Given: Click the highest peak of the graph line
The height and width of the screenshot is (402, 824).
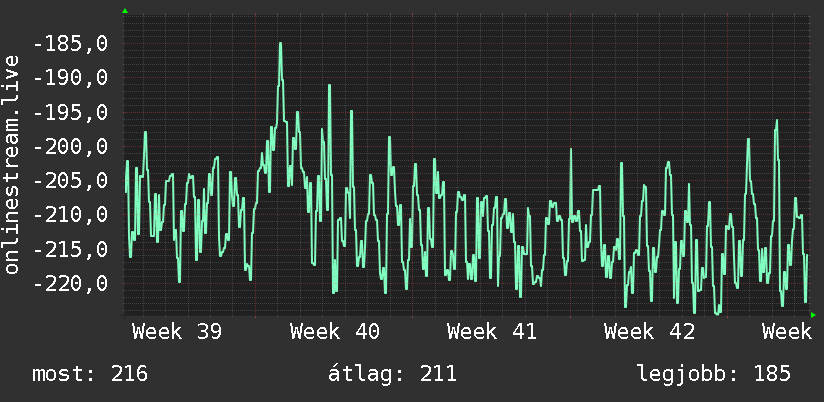Looking at the screenshot, I should coord(281,43).
